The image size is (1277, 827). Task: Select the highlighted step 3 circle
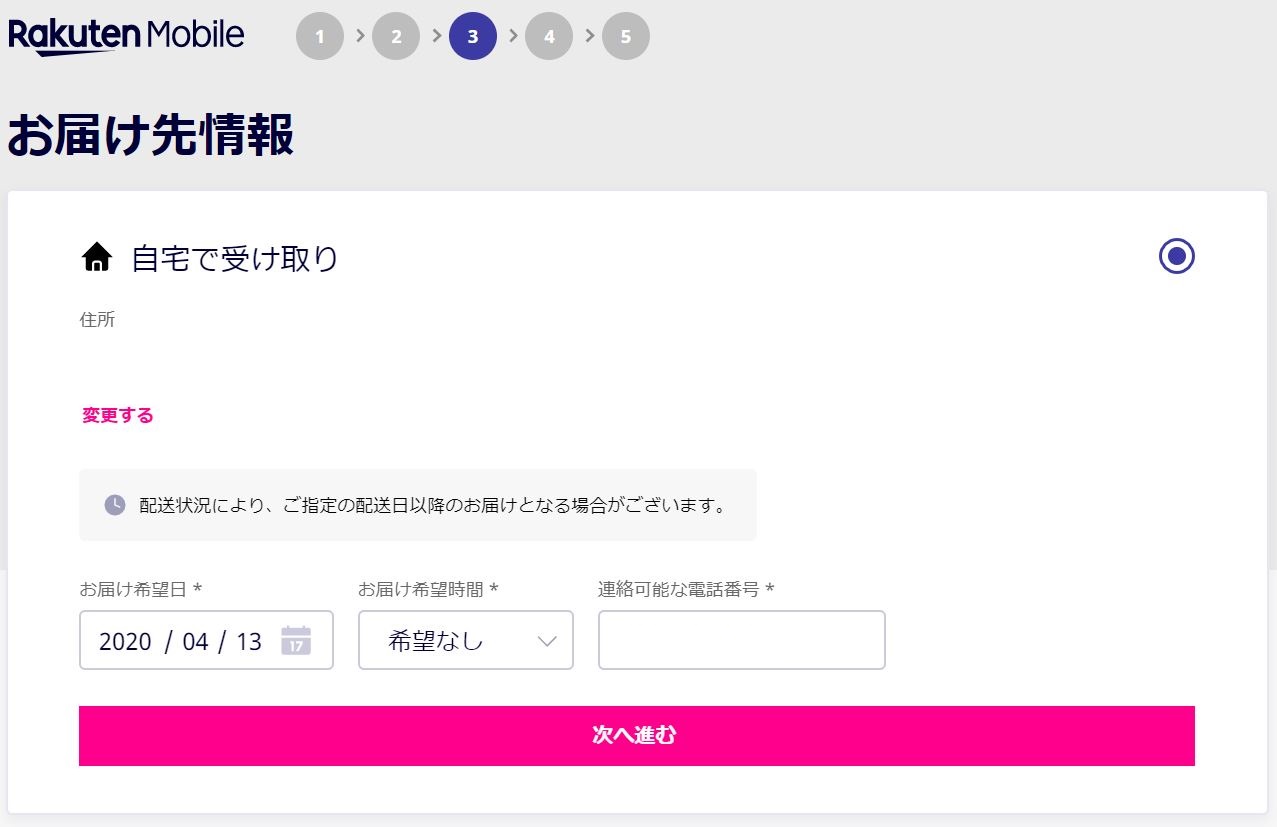(x=473, y=37)
